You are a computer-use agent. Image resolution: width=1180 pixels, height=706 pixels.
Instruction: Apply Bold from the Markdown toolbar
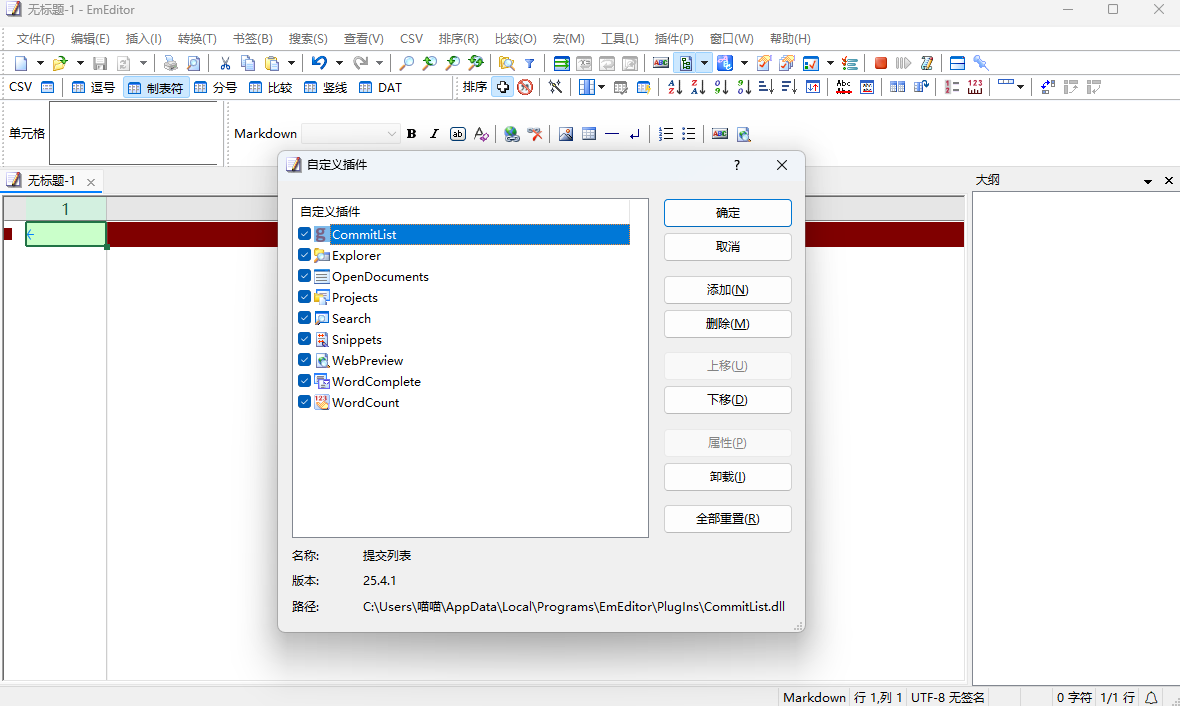pyautogui.click(x=411, y=134)
